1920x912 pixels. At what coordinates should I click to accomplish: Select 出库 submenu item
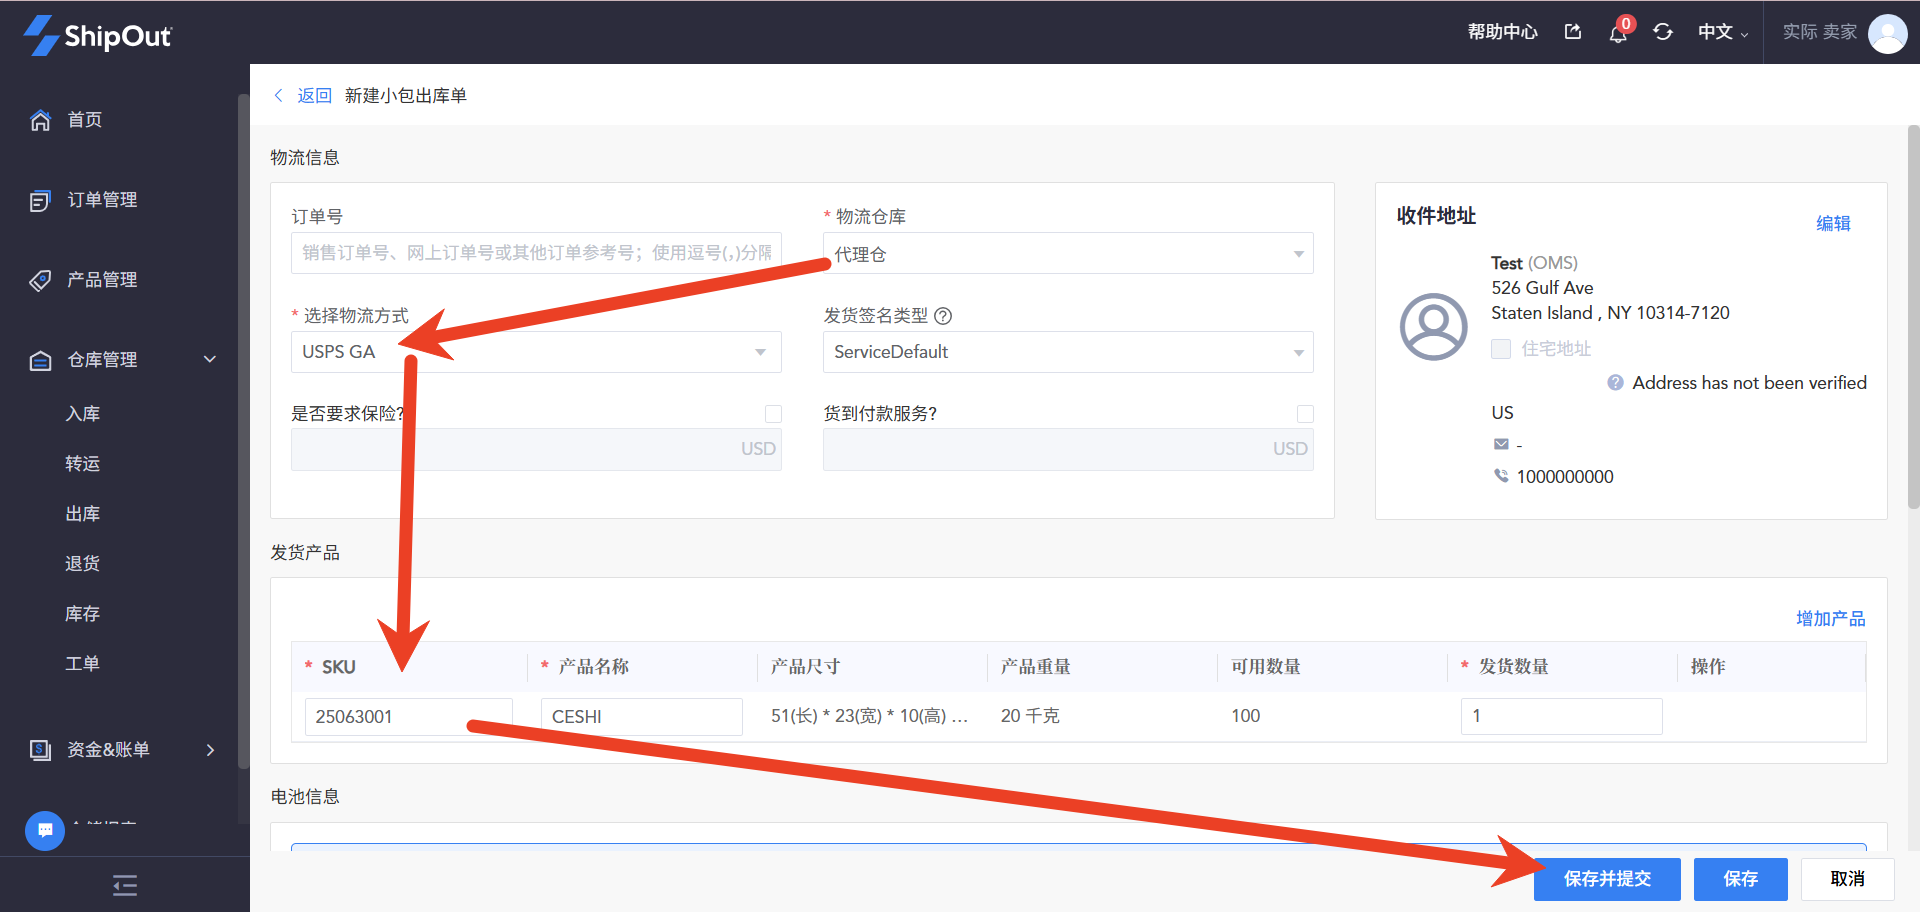[82, 514]
